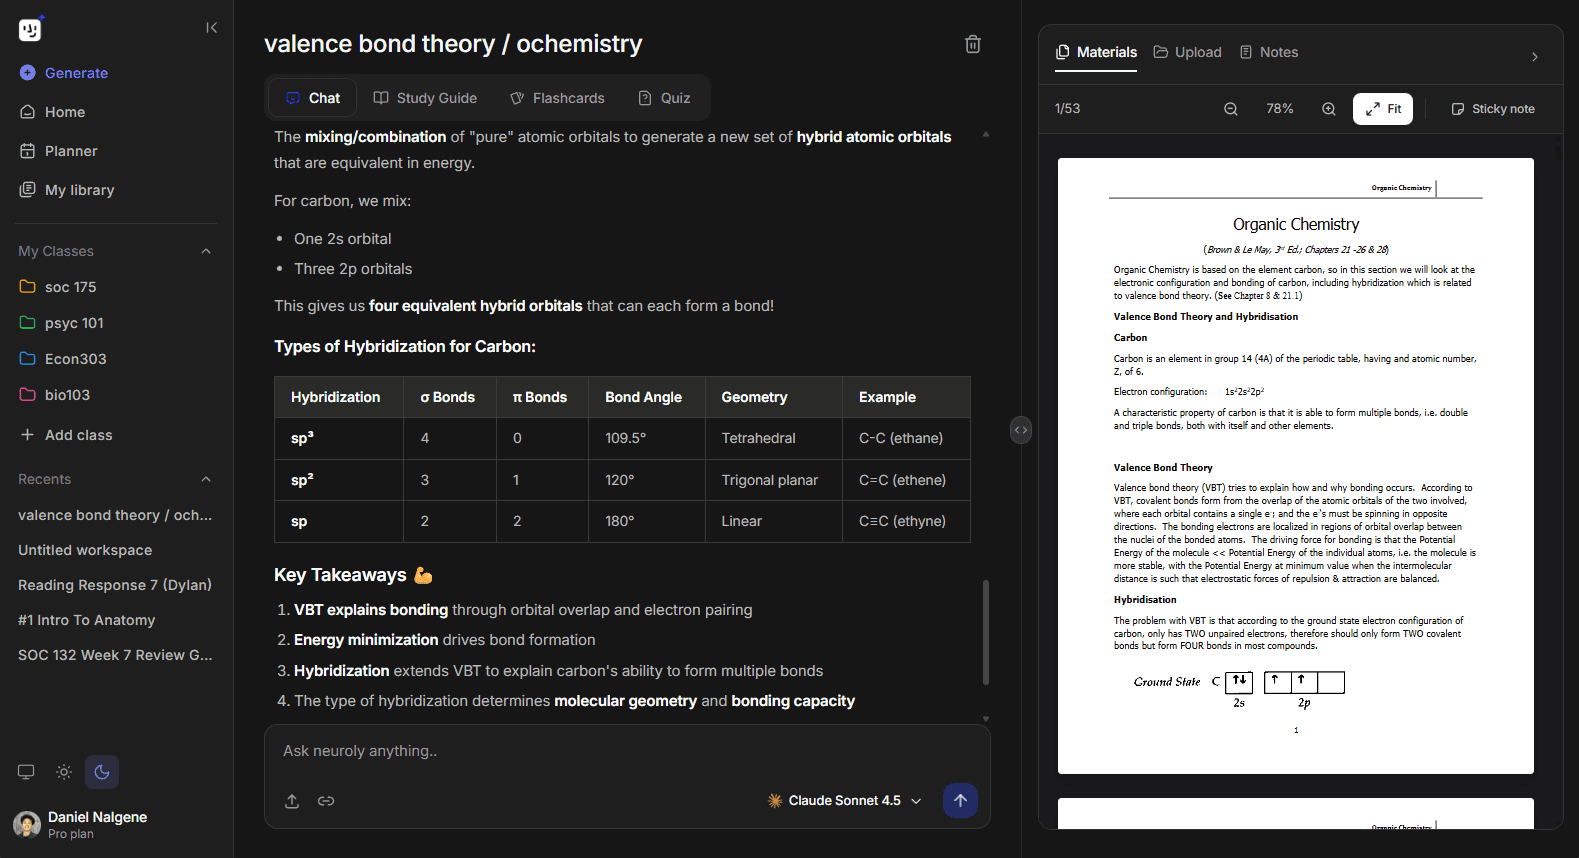Click the upload file icon in chat

click(x=292, y=801)
